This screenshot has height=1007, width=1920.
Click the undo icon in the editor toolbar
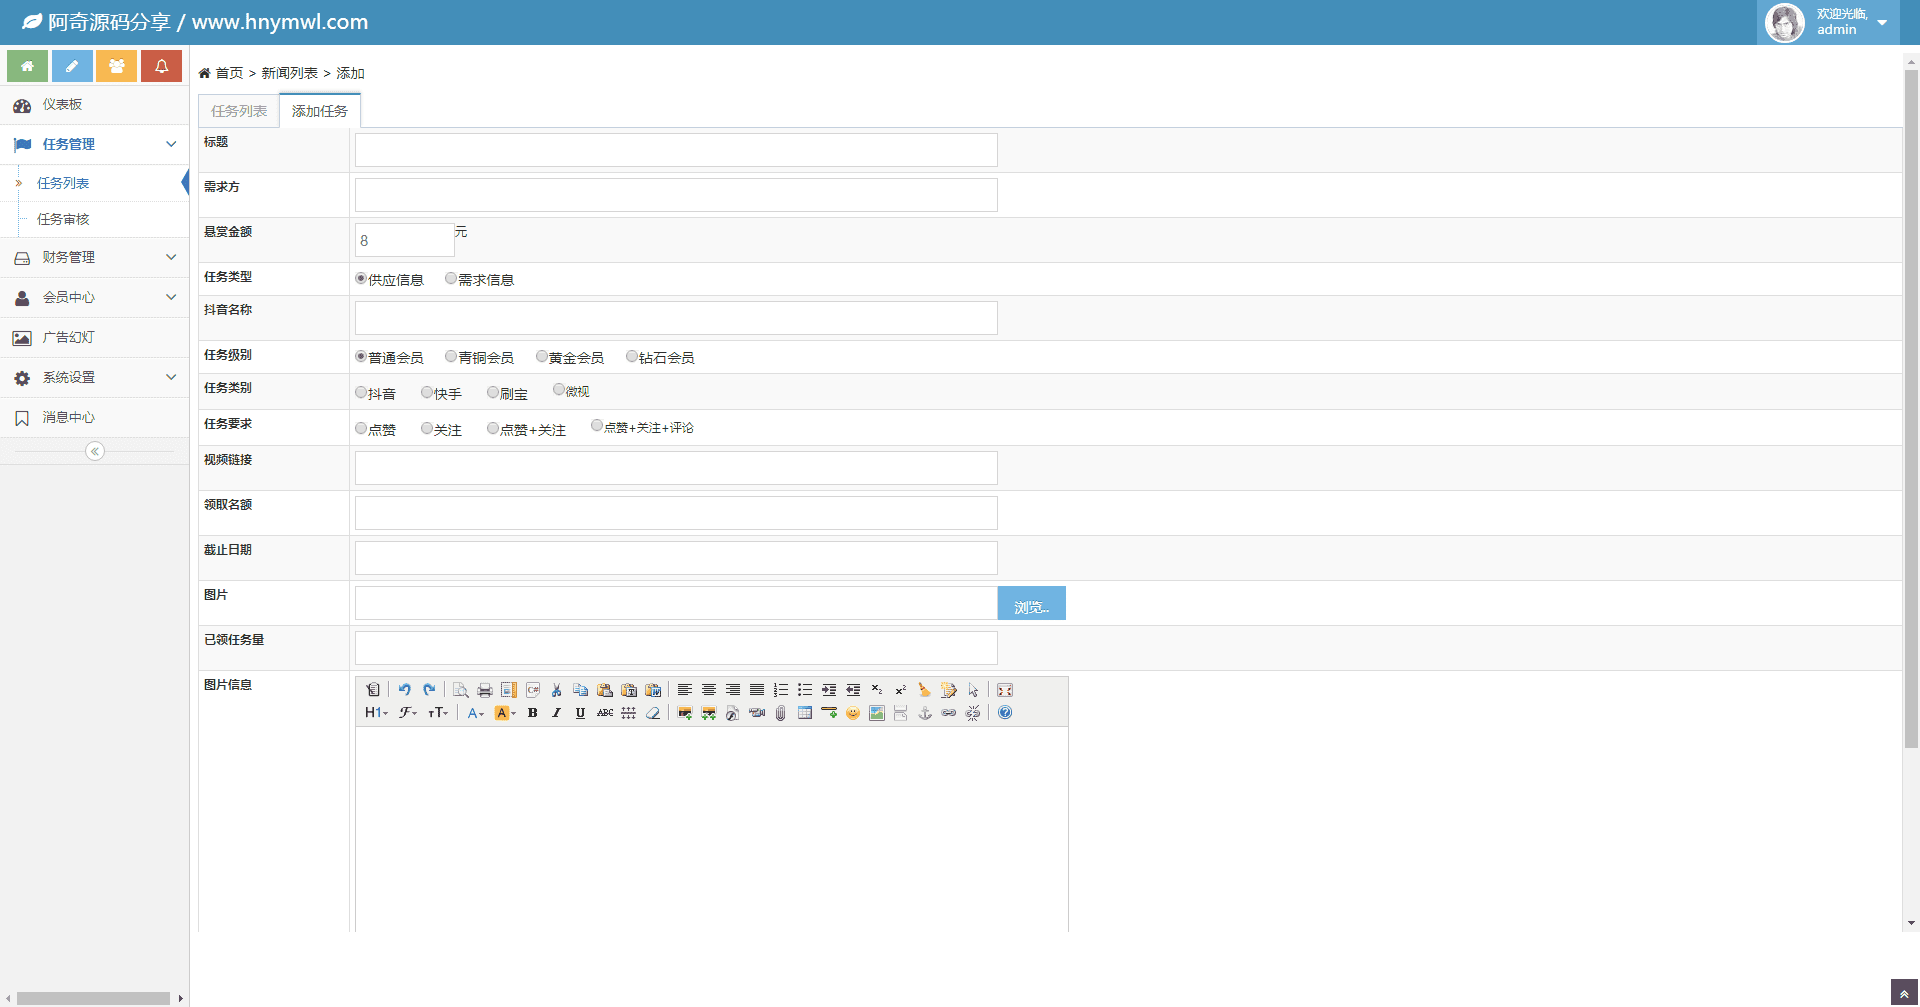click(404, 690)
